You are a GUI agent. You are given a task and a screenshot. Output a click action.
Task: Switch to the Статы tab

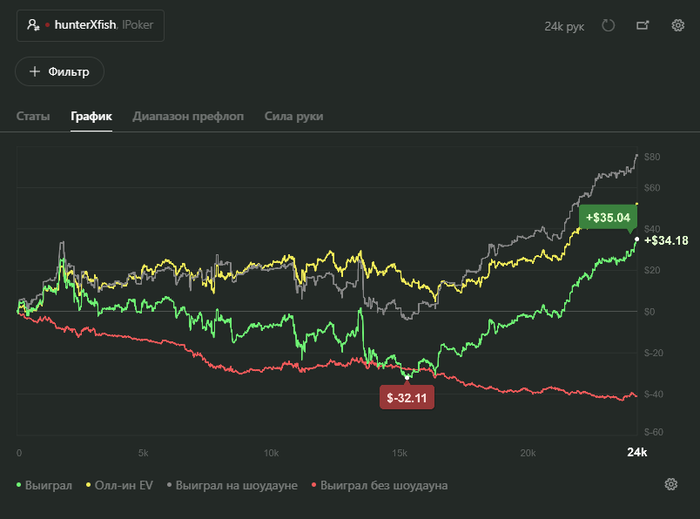coord(33,116)
